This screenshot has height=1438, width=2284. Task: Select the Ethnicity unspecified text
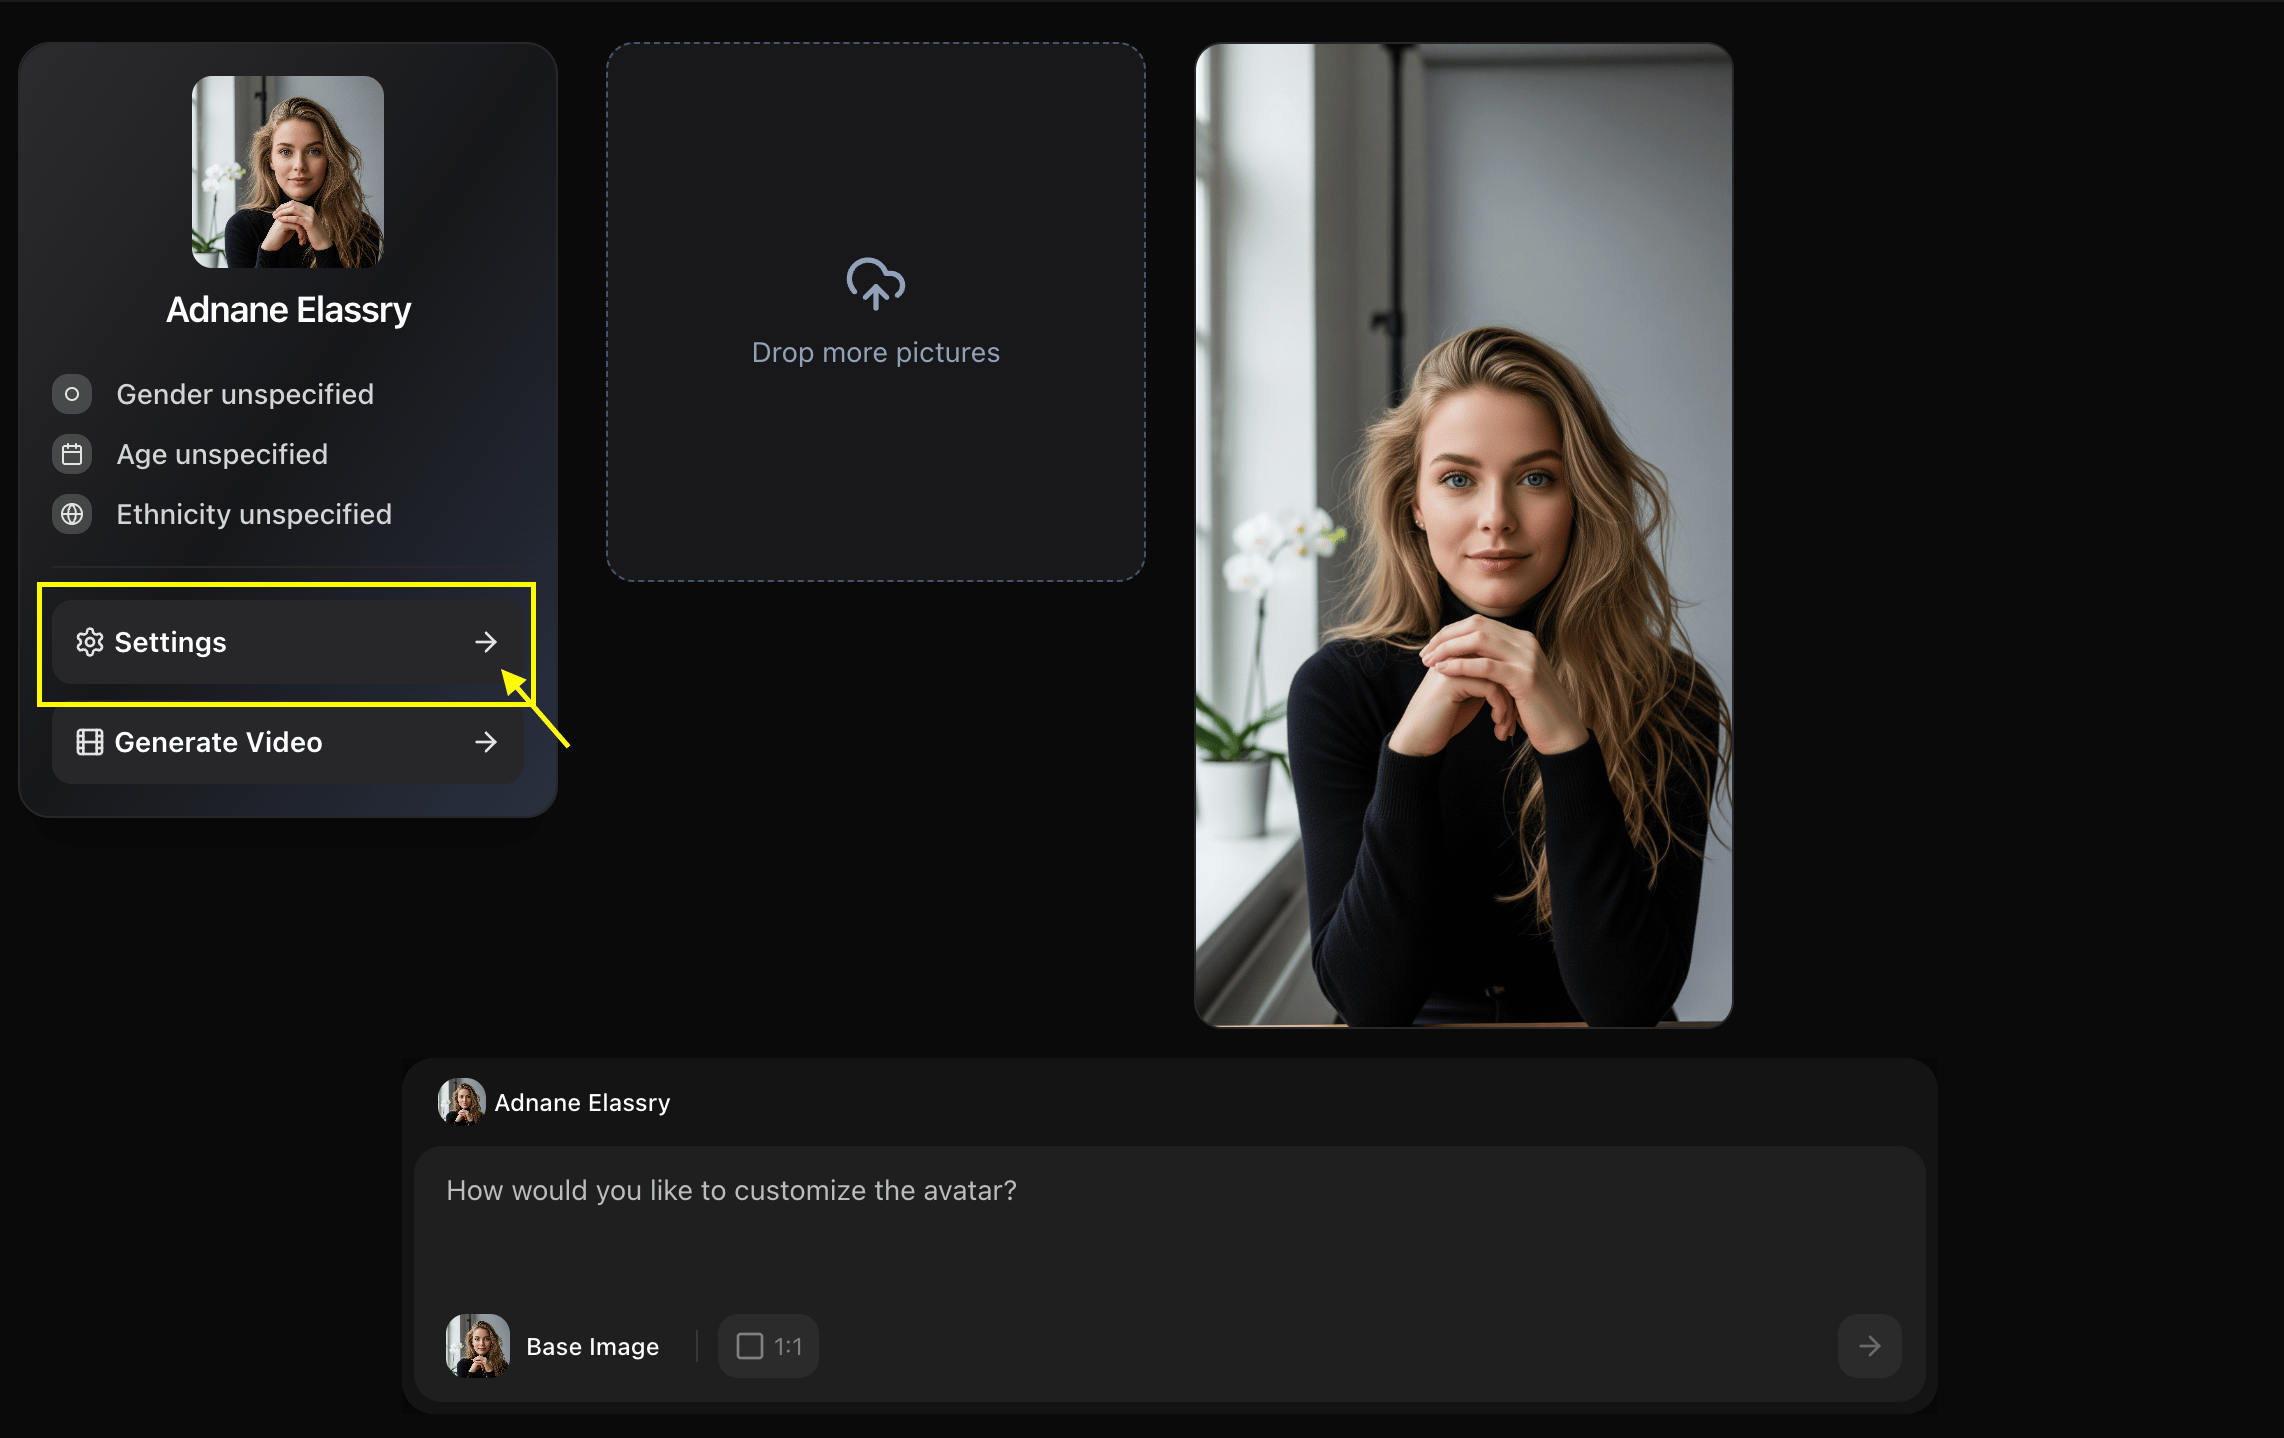point(254,514)
